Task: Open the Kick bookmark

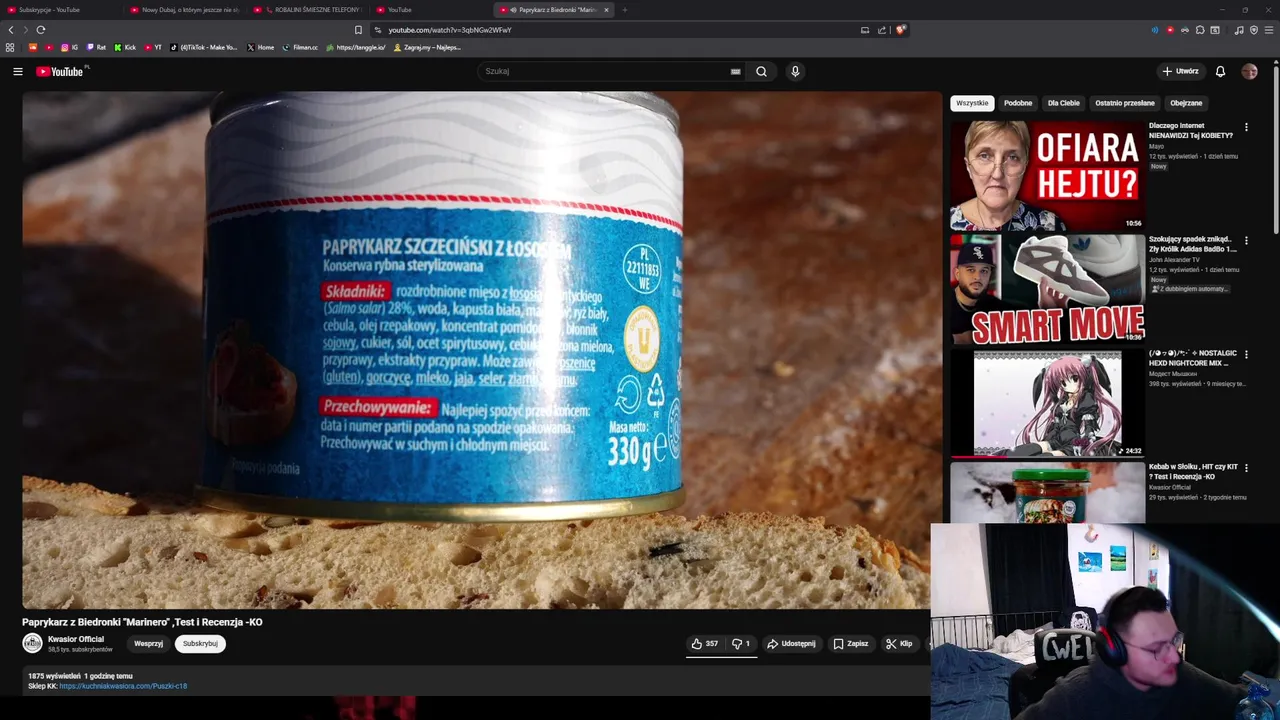Action: coord(125,47)
